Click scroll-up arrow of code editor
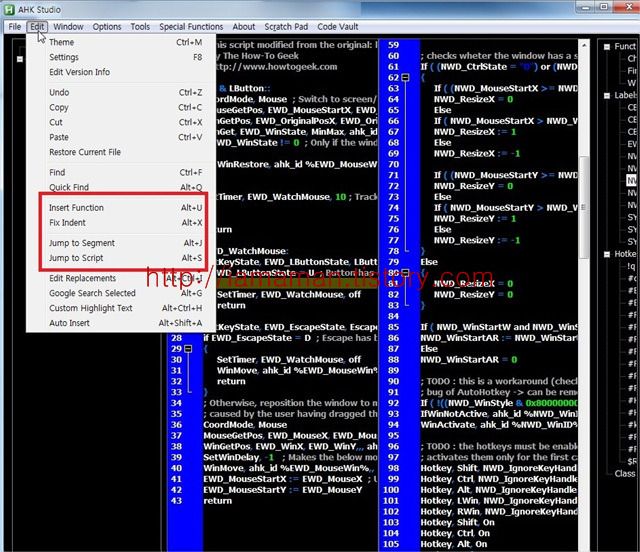Viewport: 640px width, 552px height. click(x=584, y=45)
